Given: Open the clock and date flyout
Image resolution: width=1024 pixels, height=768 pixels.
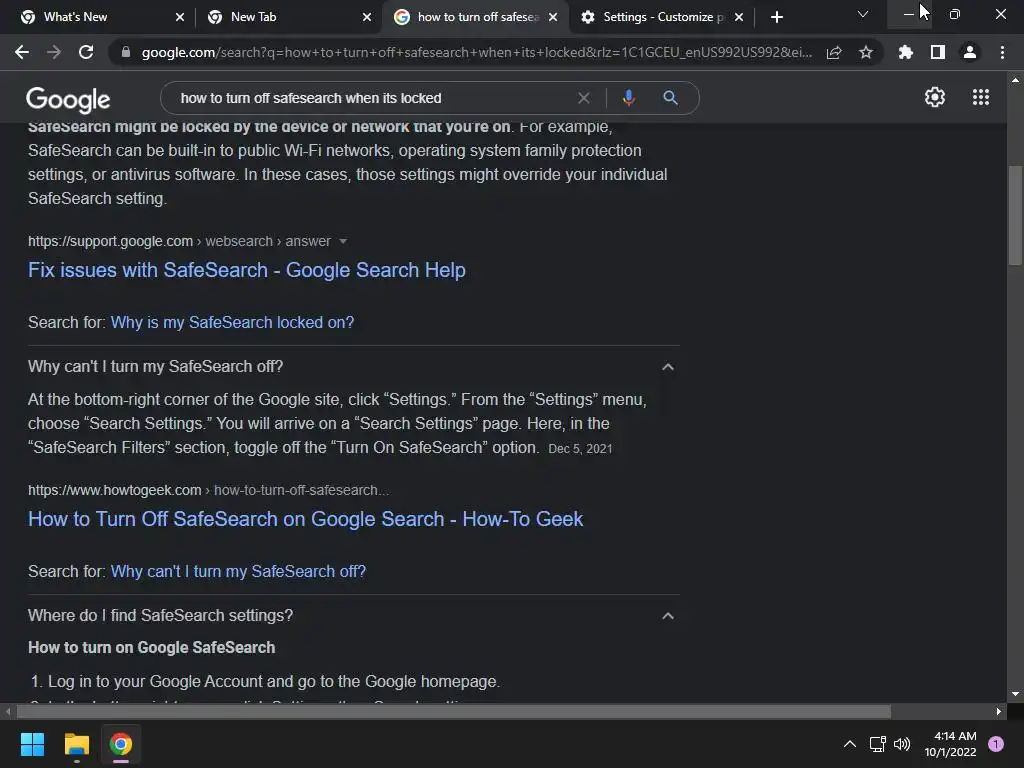Looking at the screenshot, I should point(950,744).
